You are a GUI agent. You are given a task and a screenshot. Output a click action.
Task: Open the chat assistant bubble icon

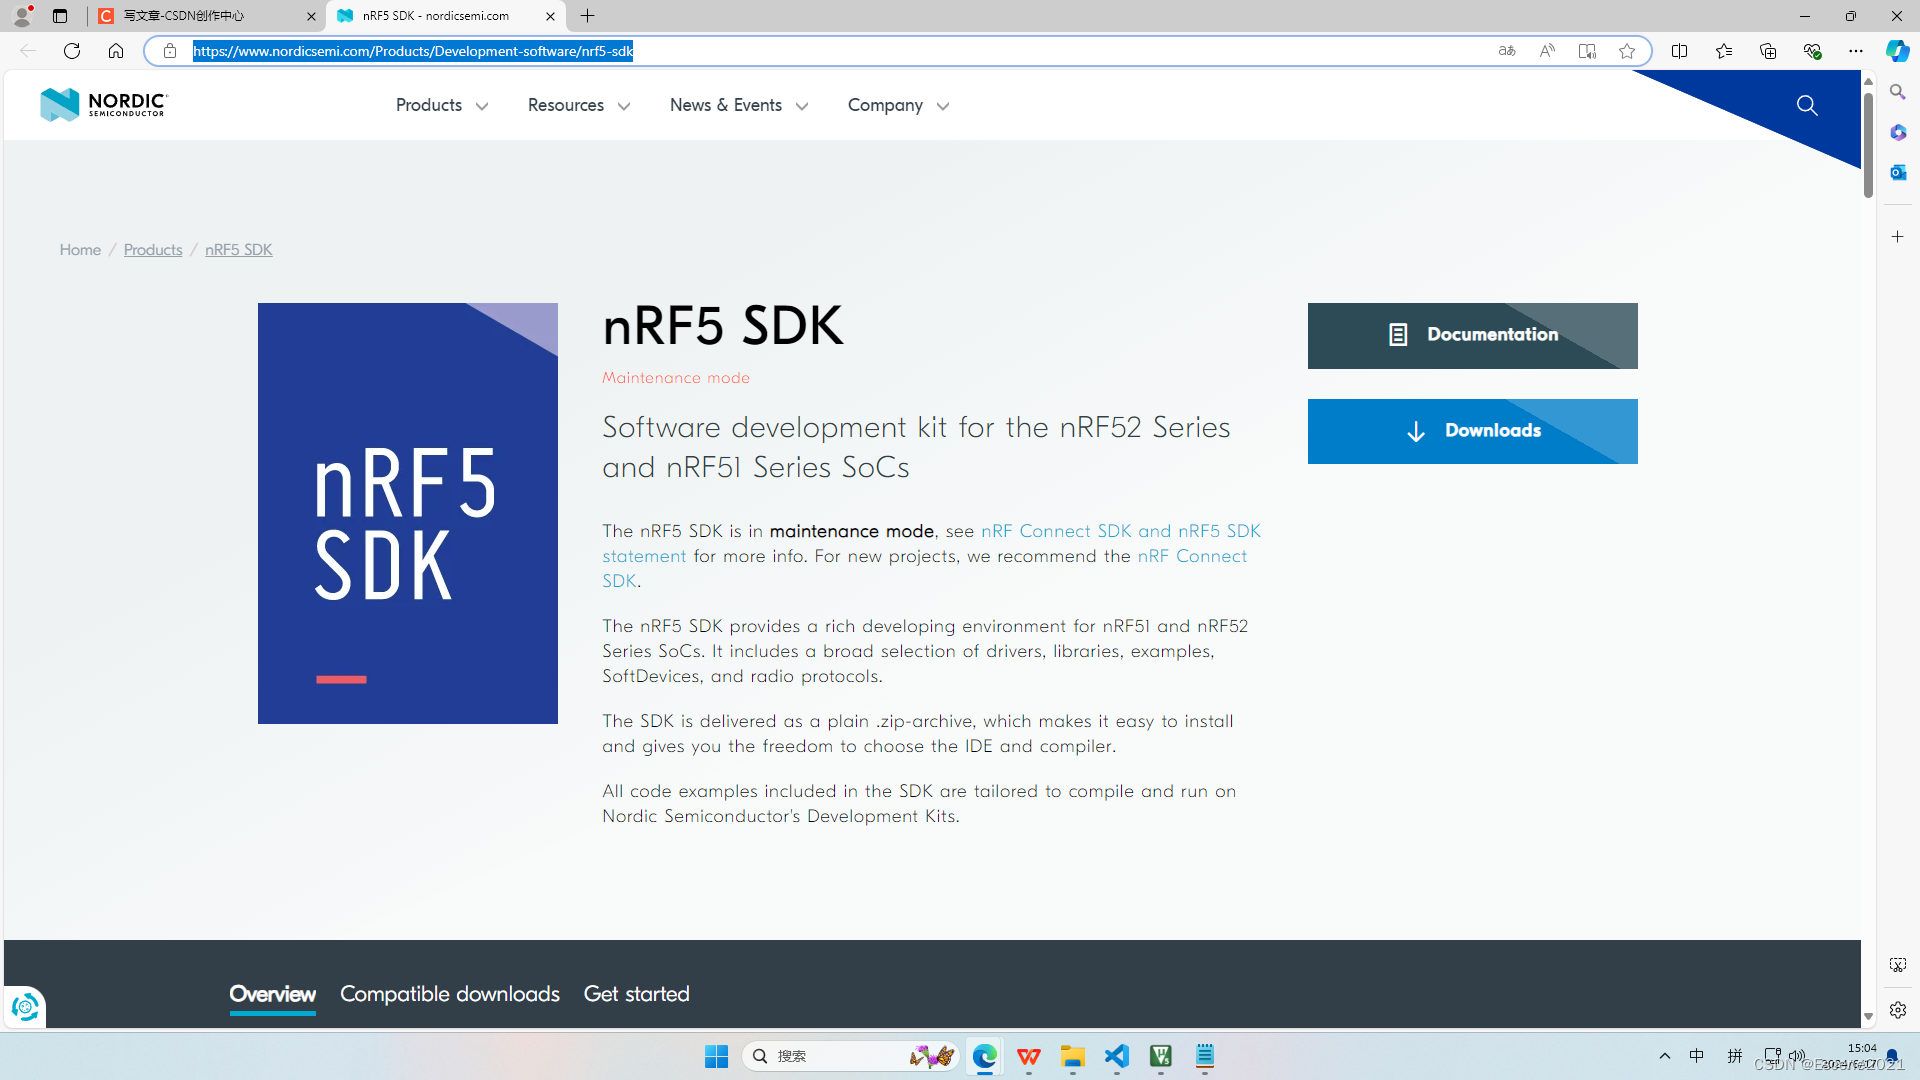click(x=25, y=1006)
